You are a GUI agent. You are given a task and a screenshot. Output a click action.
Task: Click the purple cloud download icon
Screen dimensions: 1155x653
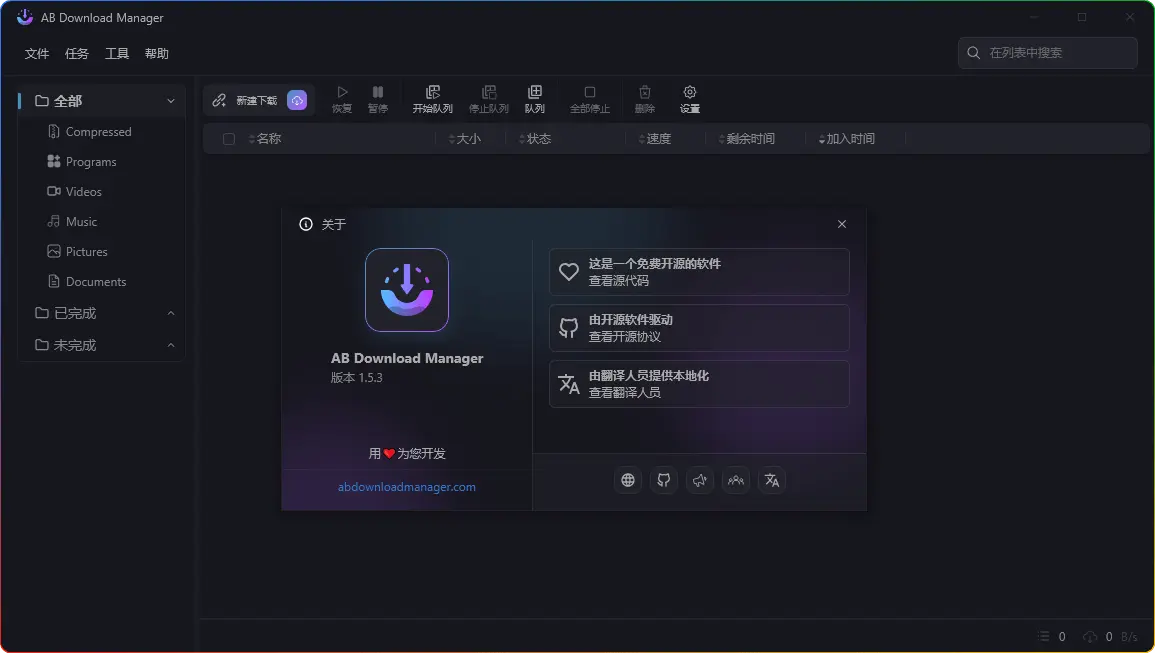(297, 100)
